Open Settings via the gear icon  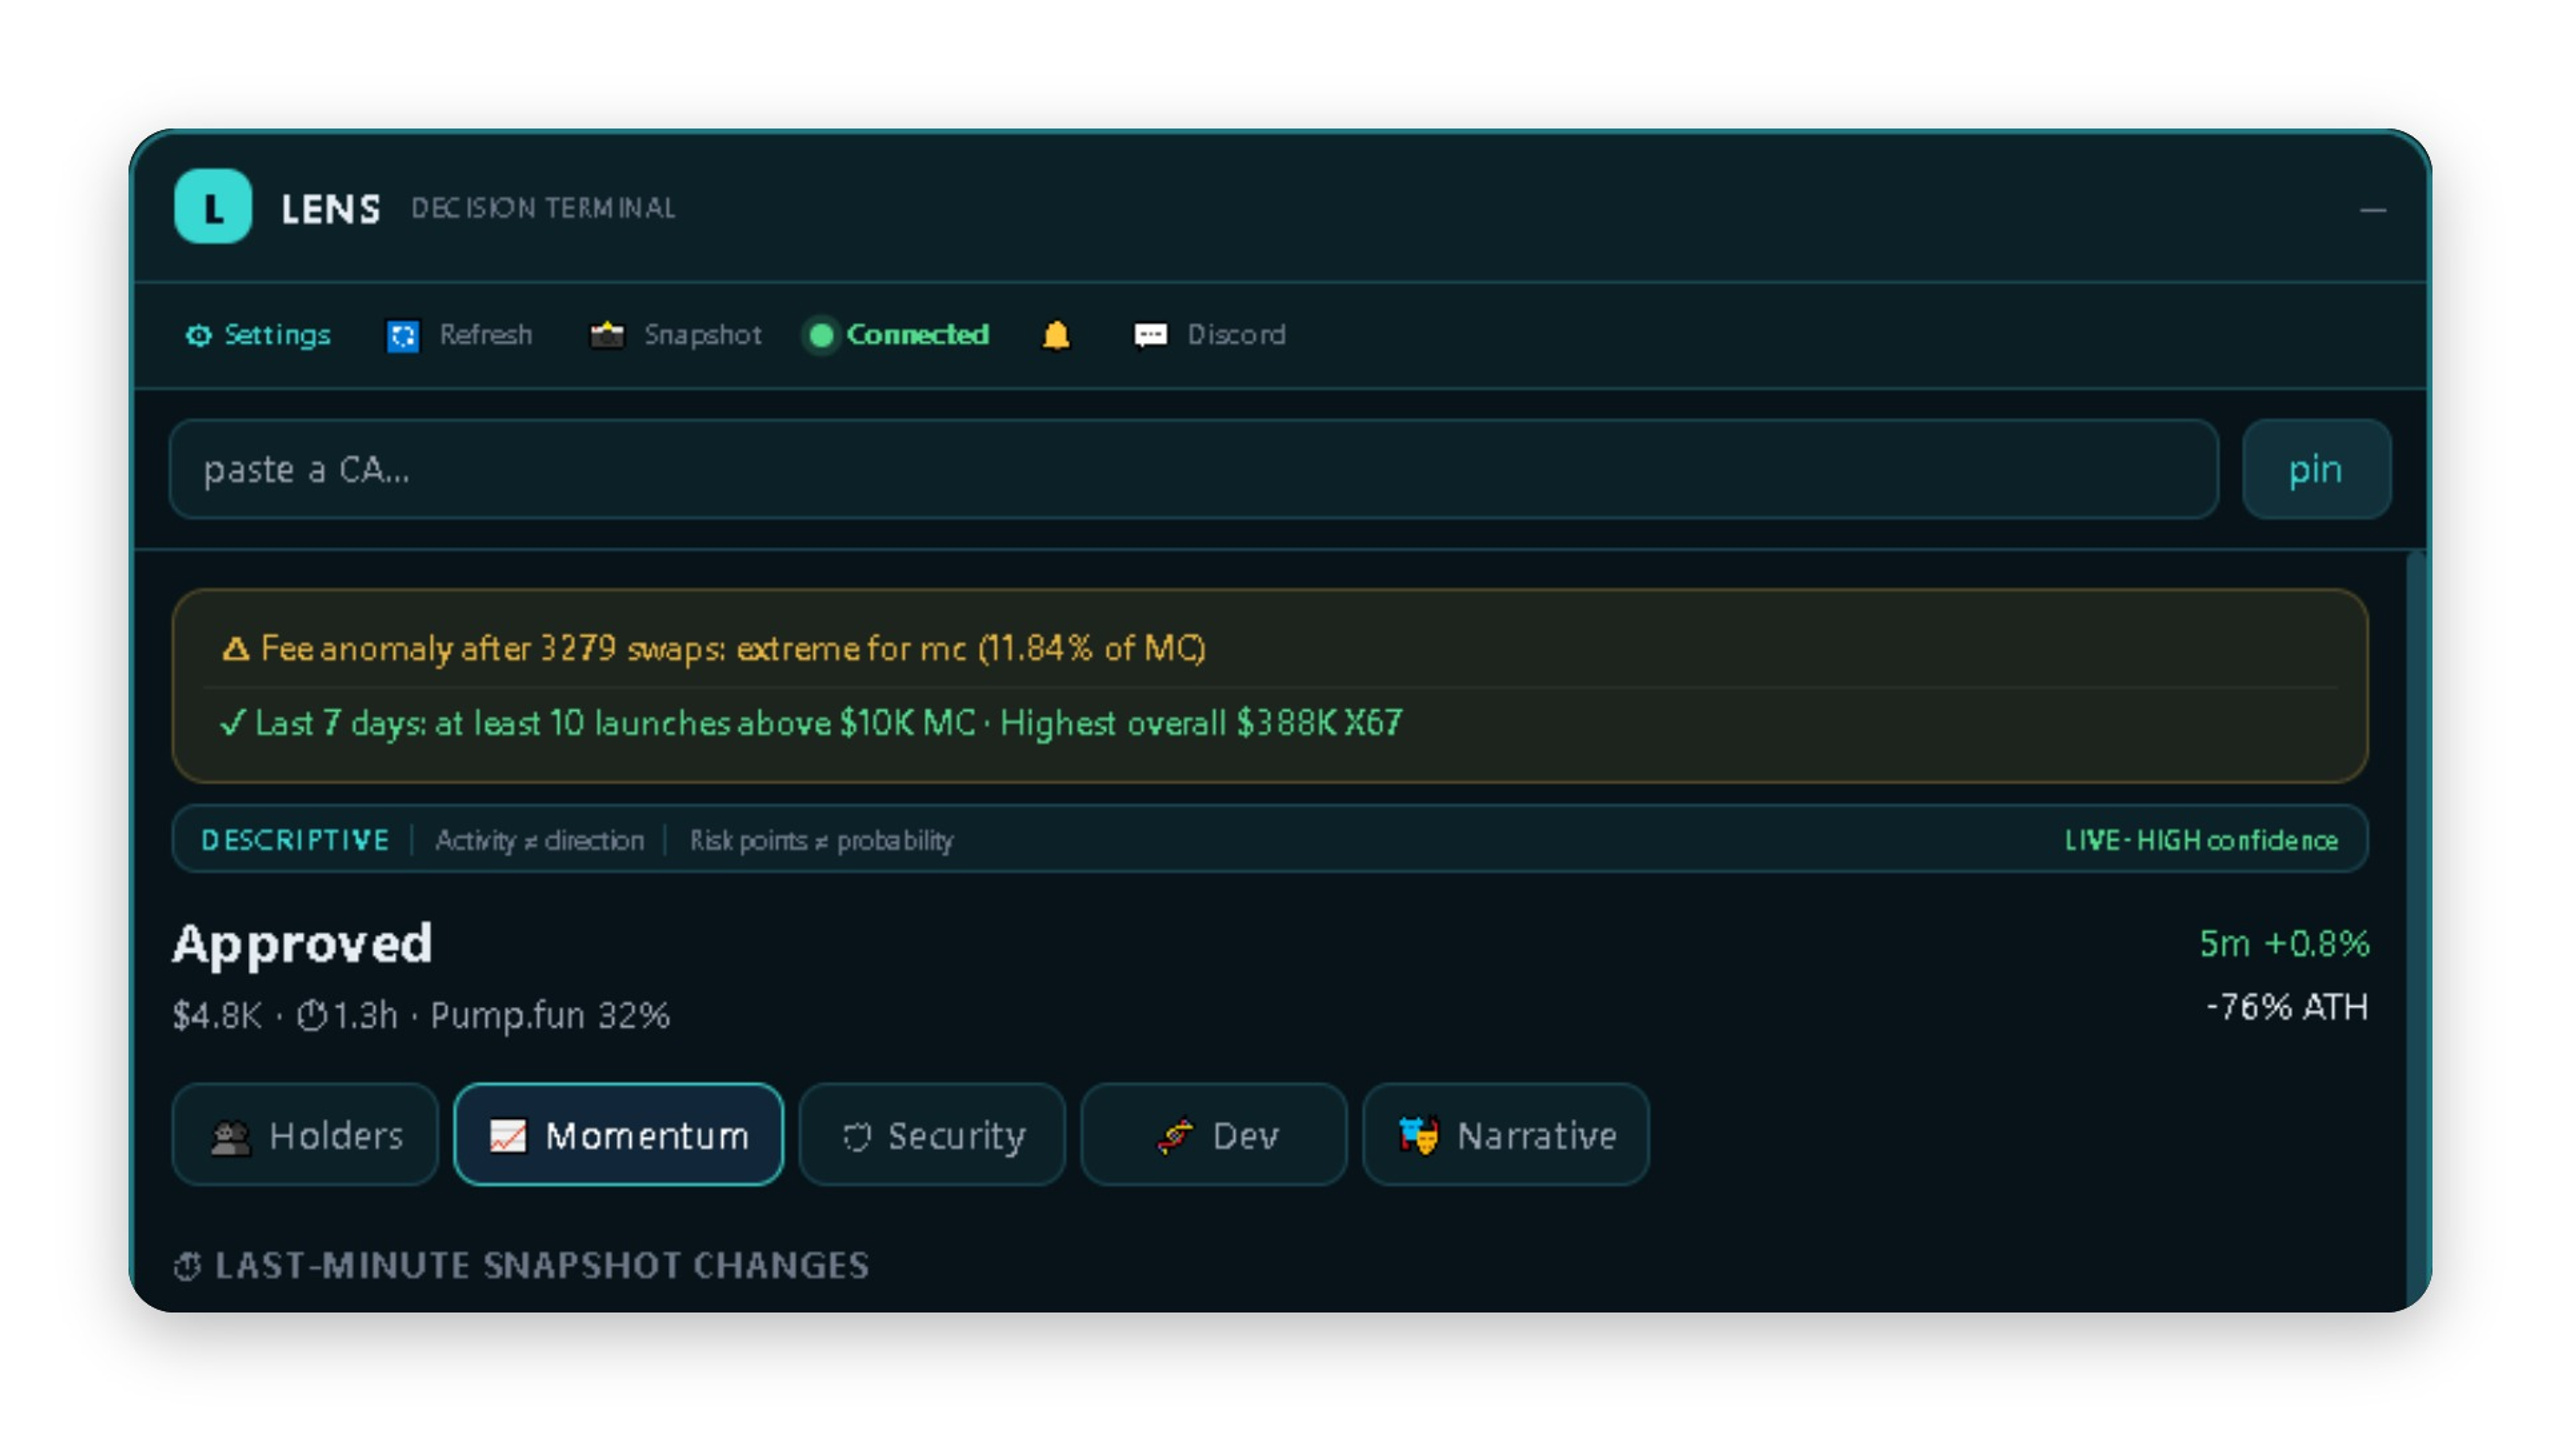coord(198,335)
